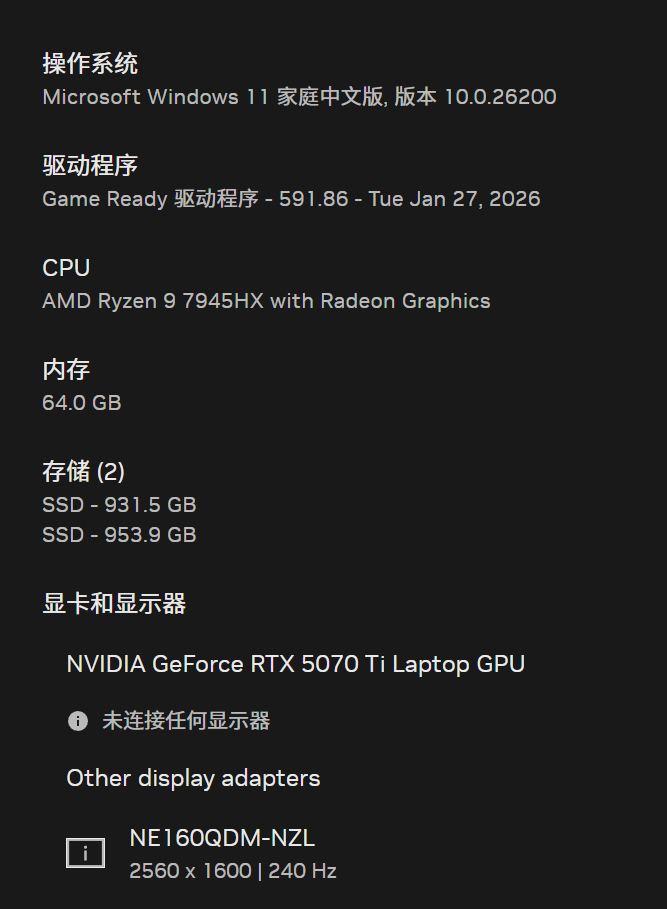
Task: Select the 存储 (2) section heading
Action: tap(83, 472)
